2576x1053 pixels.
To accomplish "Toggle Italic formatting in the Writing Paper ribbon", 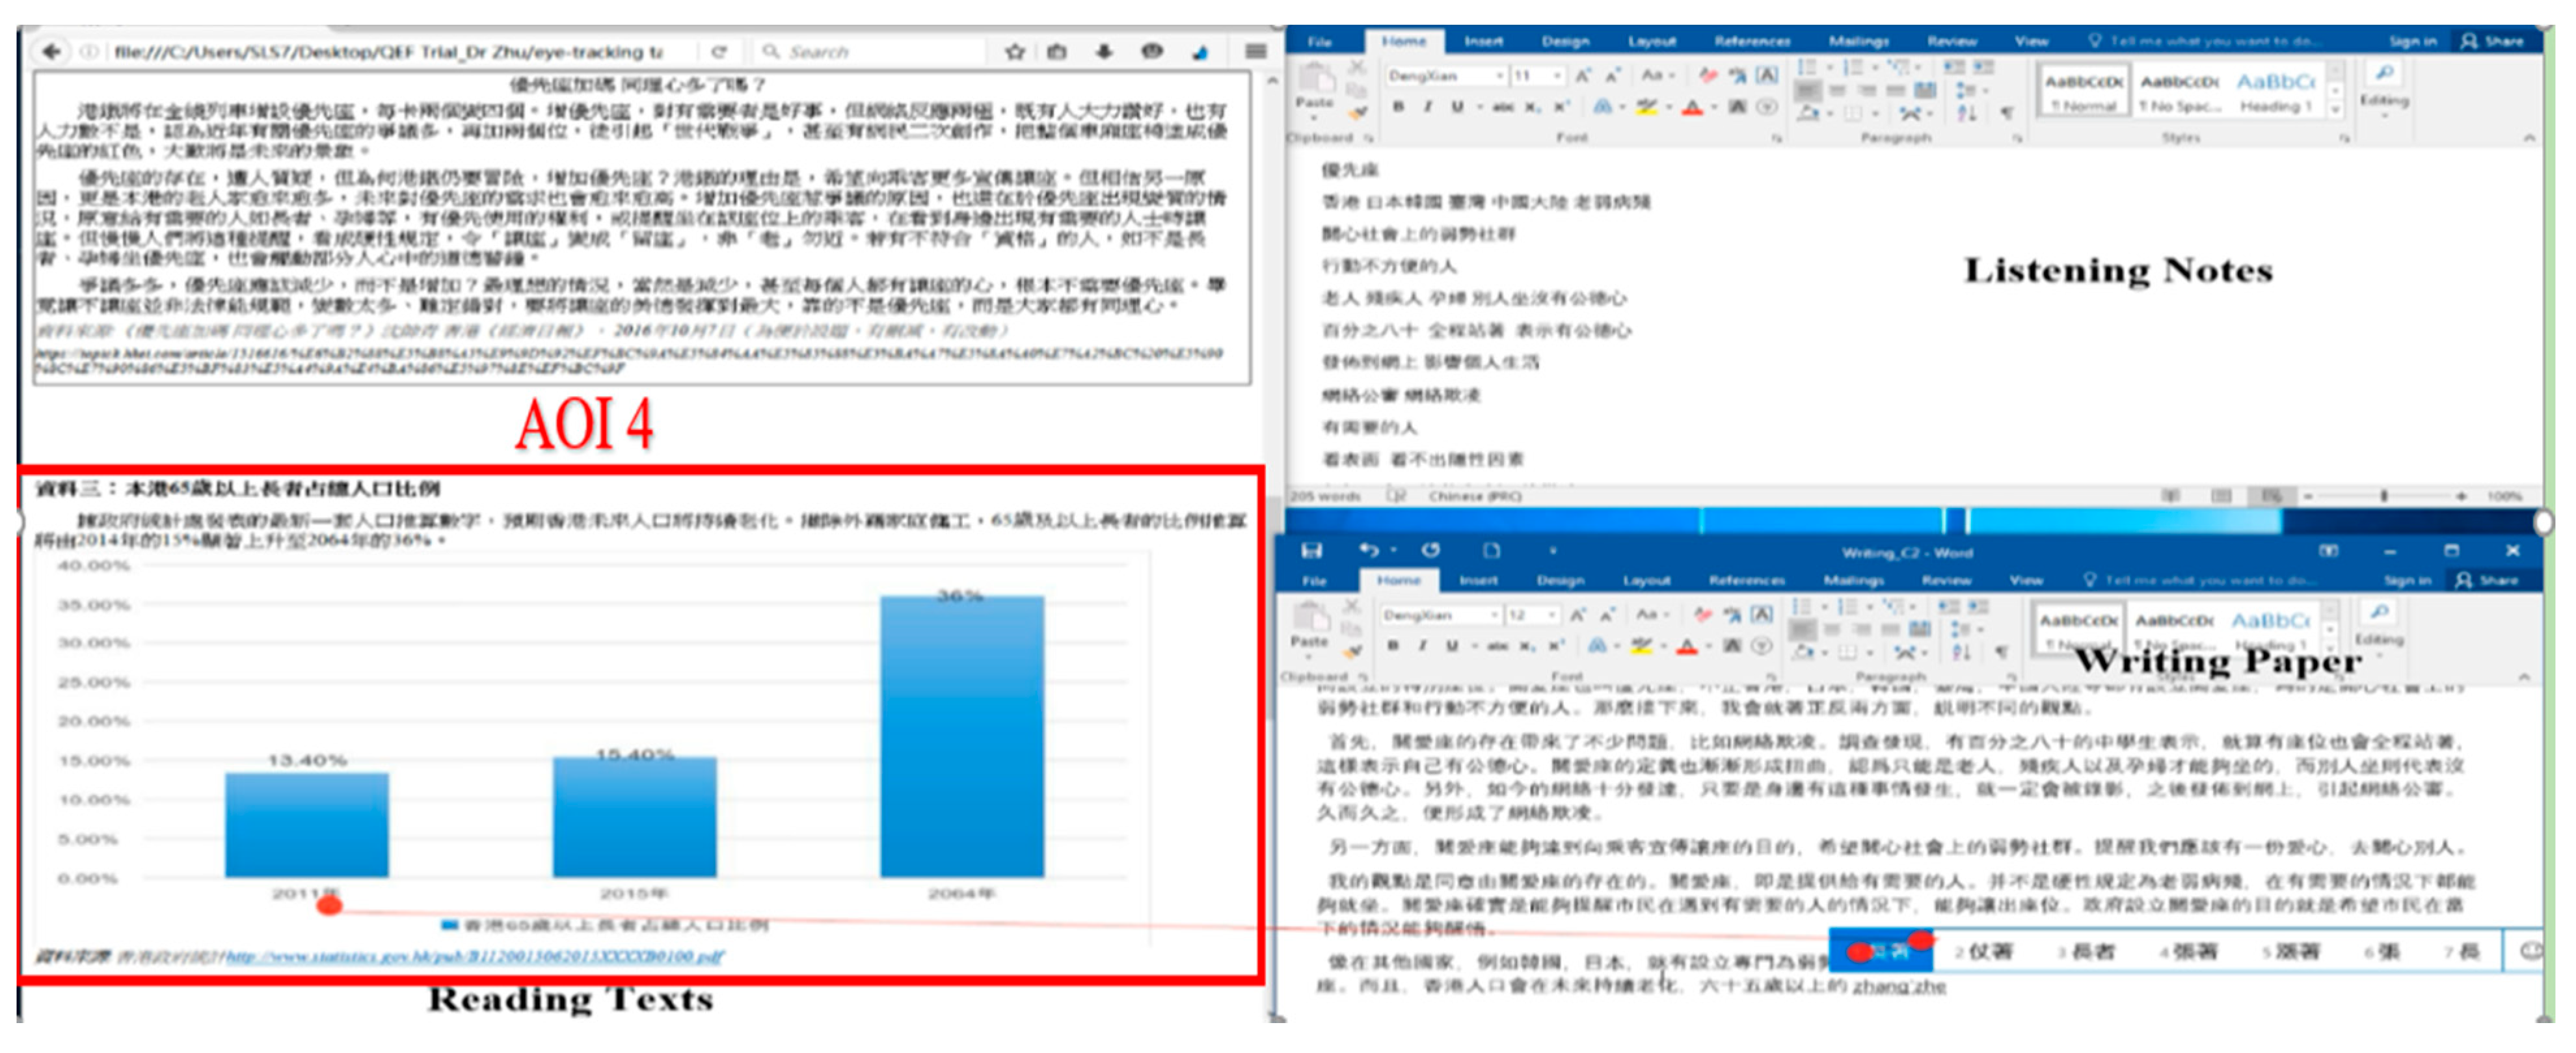I will pos(1423,646).
